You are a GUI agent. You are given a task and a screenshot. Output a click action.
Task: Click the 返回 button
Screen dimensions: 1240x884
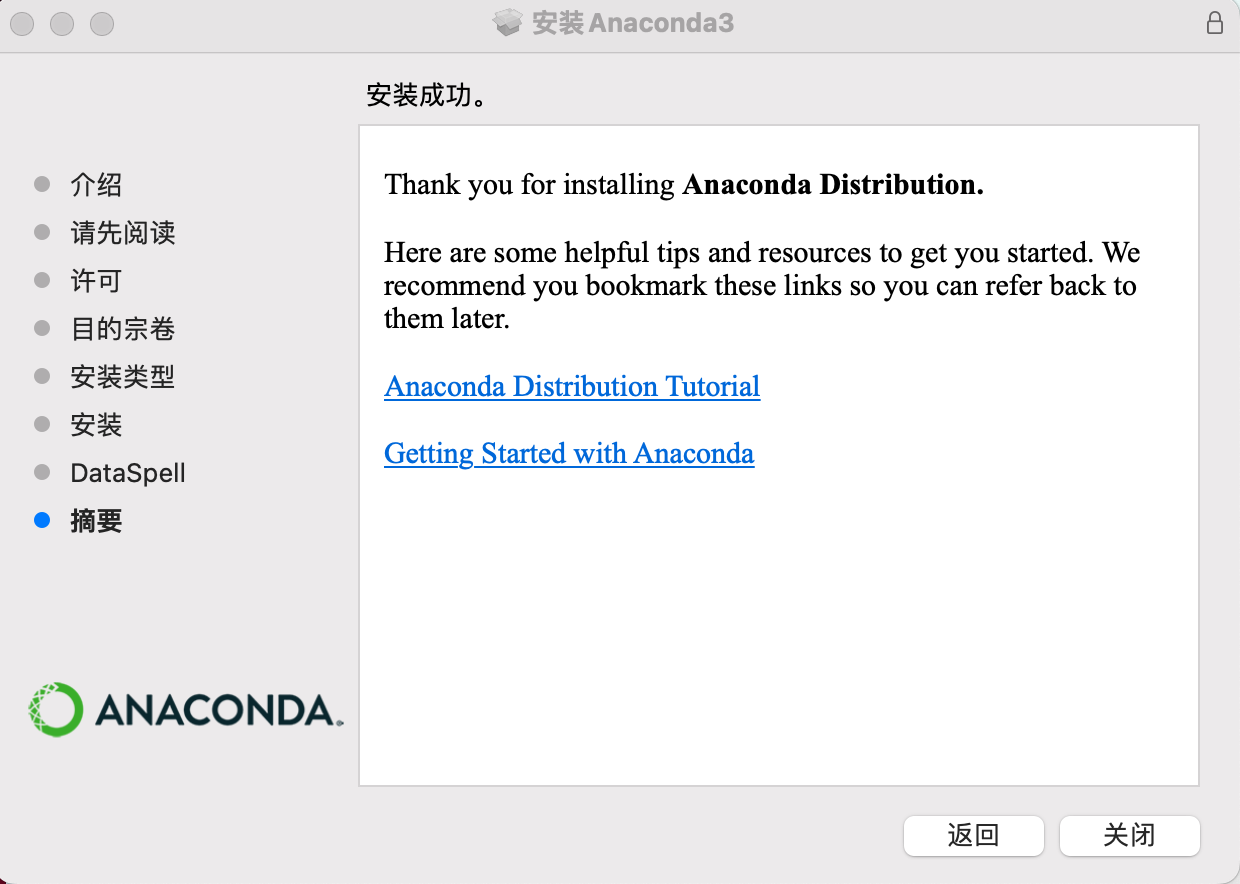973,836
